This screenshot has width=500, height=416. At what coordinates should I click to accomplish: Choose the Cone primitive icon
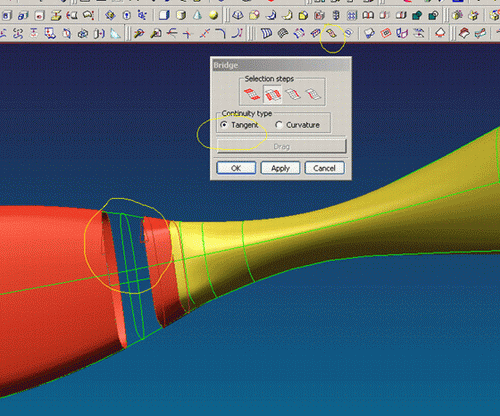[x=197, y=15]
